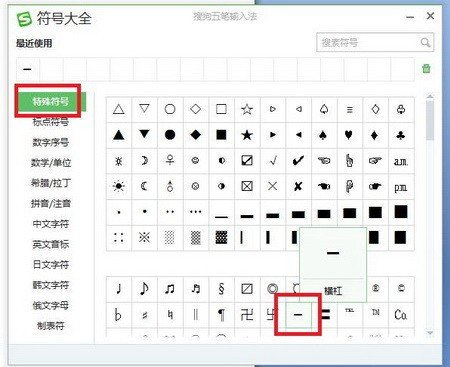Insert the thin check mark symbol
The image size is (450, 367).
pyautogui.click(x=273, y=161)
